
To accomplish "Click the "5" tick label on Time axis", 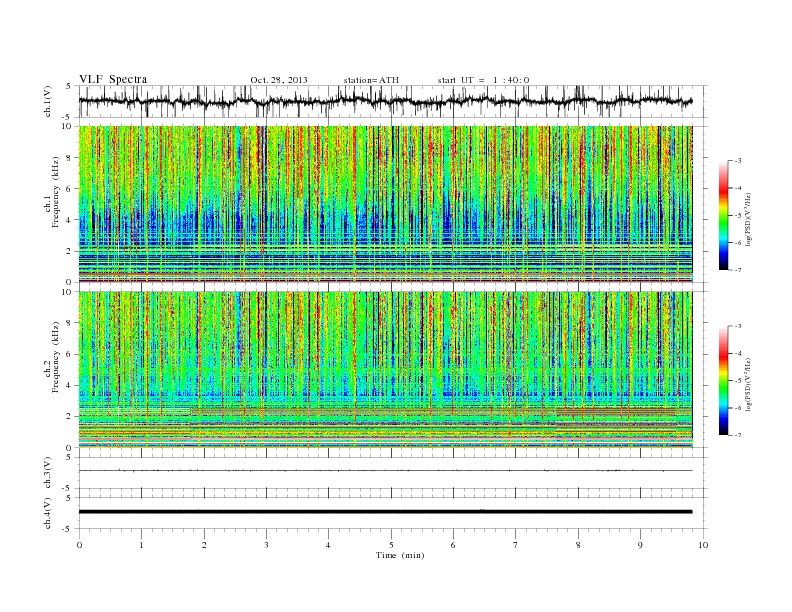I will [391, 545].
